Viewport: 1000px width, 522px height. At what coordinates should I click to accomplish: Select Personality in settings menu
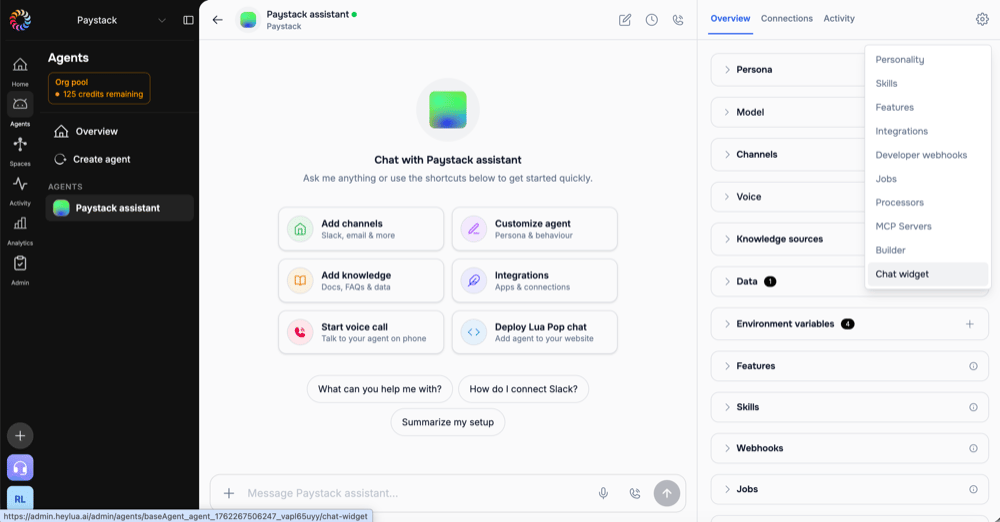[x=927, y=59]
